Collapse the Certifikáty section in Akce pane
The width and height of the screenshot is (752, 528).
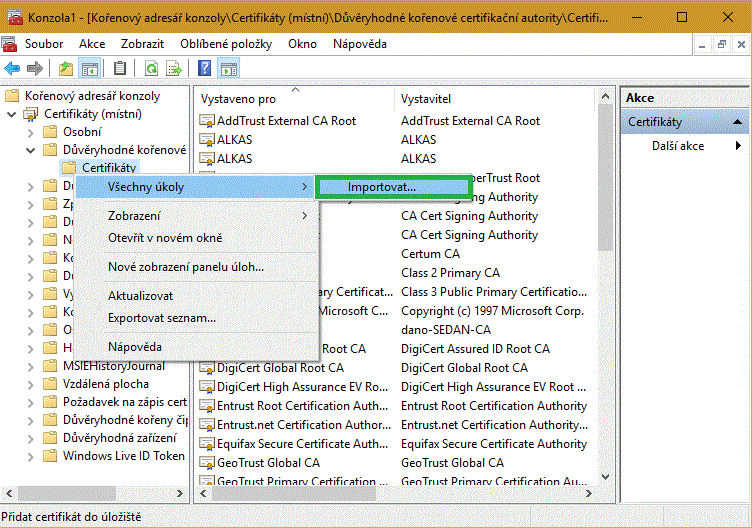[738, 122]
